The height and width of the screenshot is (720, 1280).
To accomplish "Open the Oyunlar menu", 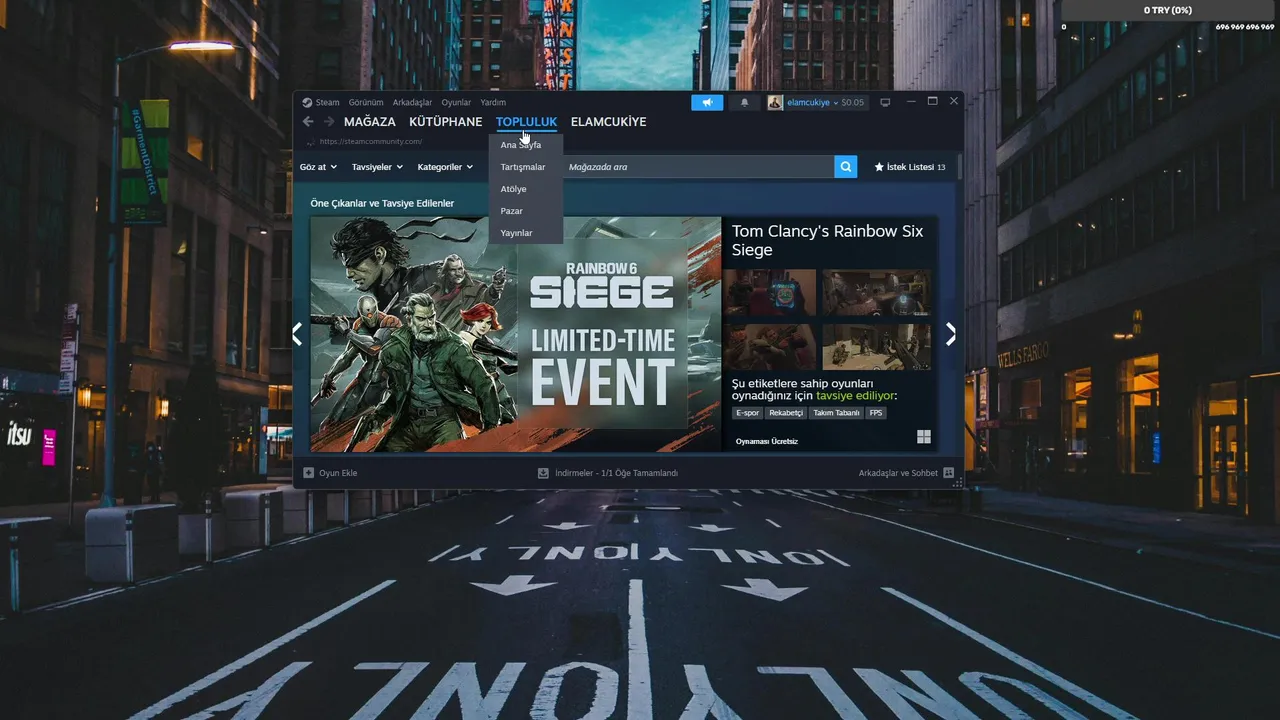I will click(x=456, y=102).
